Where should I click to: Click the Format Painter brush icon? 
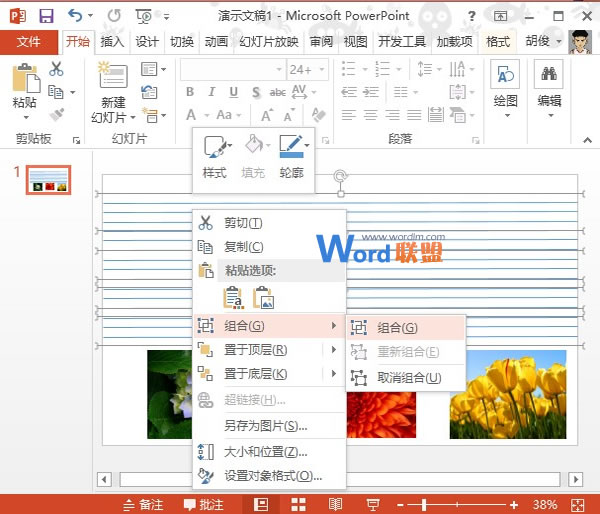pos(57,114)
